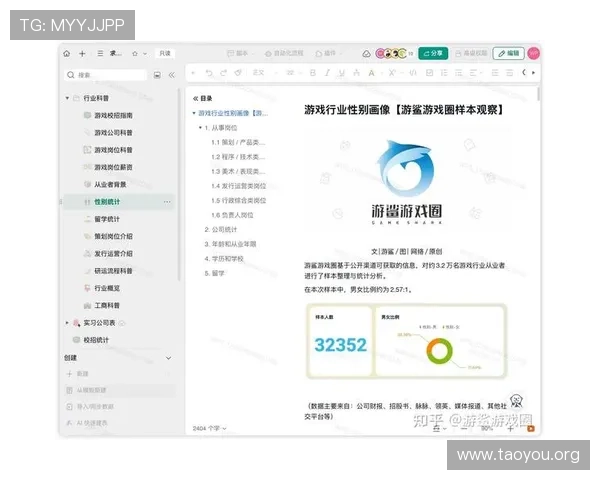
Task: Collapse the 目录 outline panel
Action: pyautogui.click(x=196, y=98)
